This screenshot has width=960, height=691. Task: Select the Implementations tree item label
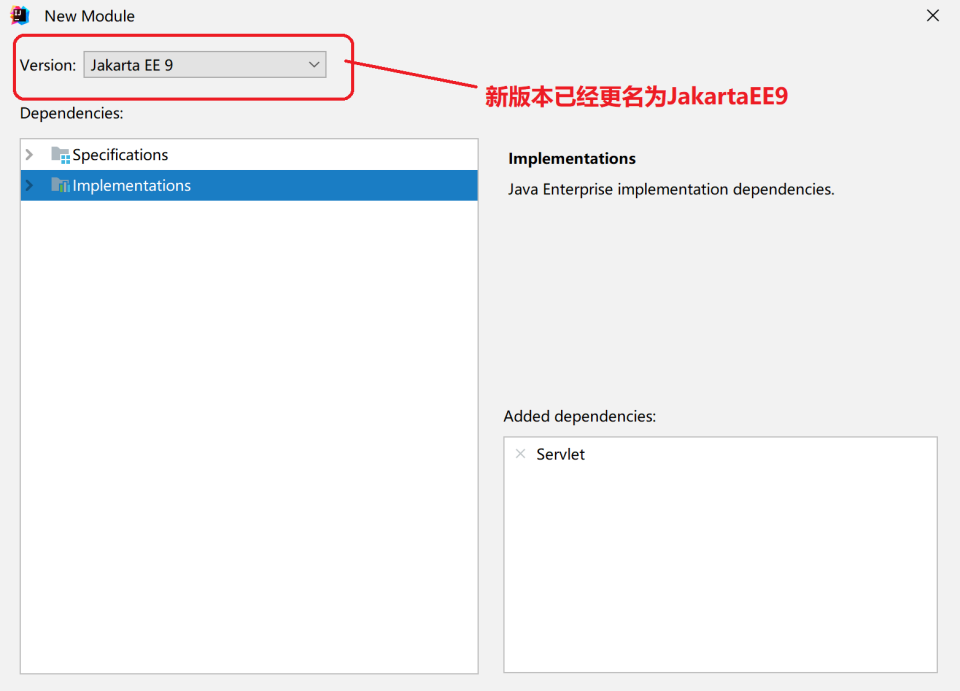point(131,186)
